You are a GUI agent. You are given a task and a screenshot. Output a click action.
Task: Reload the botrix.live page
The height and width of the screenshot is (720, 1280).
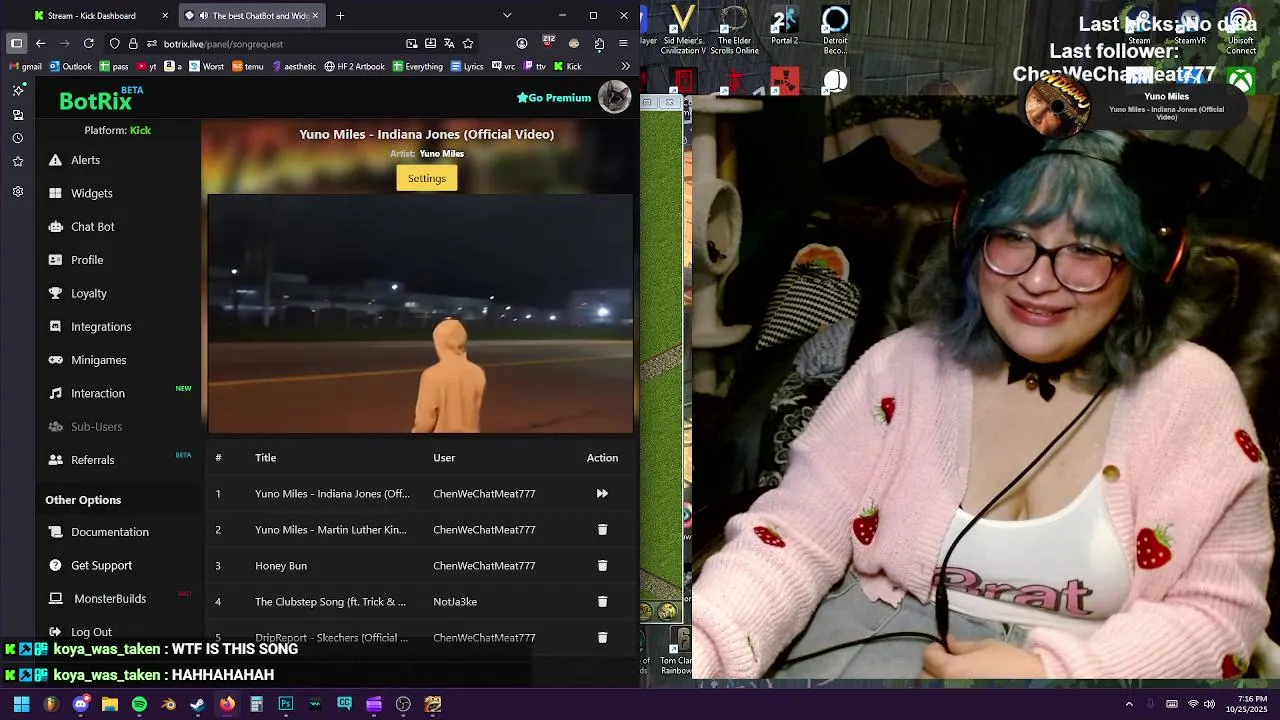click(88, 43)
